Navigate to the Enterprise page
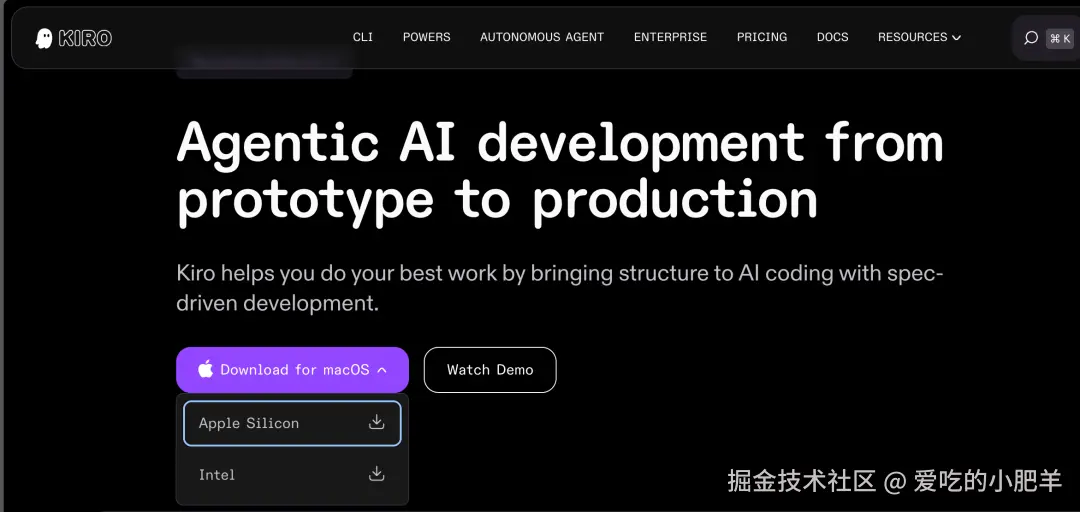The image size is (1080, 512). [670, 37]
